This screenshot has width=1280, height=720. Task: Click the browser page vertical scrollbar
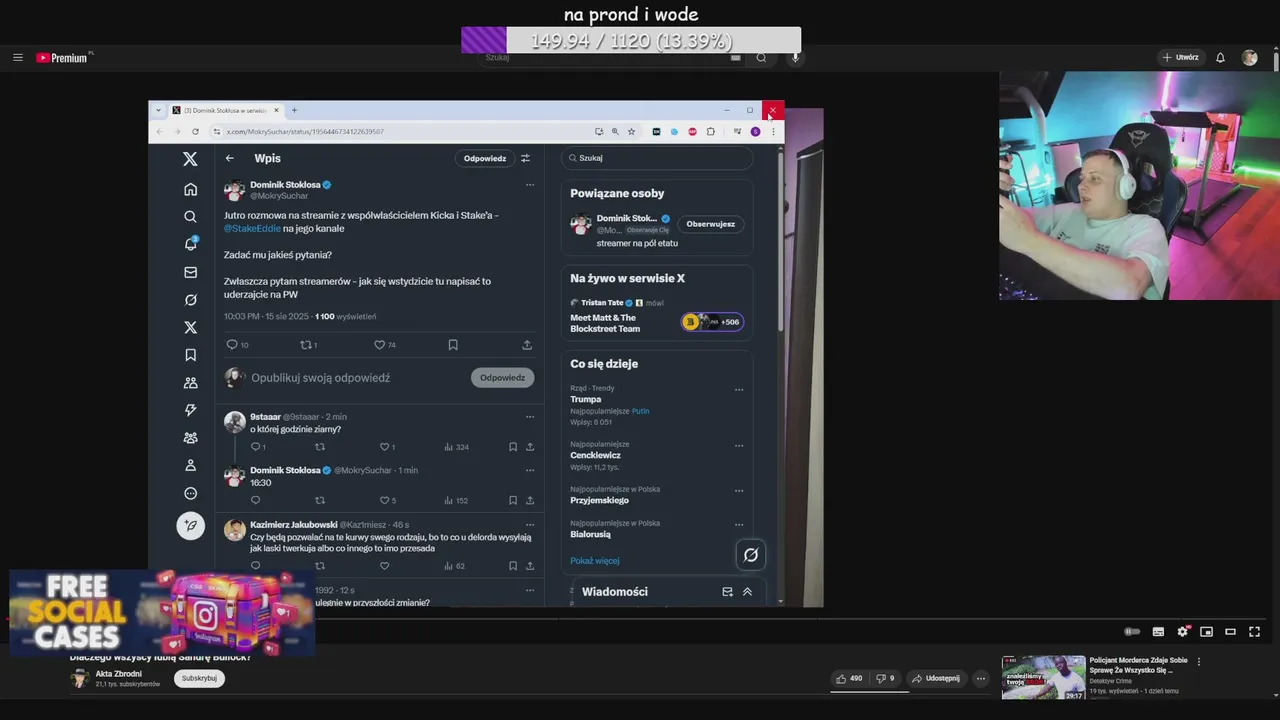[x=780, y=240]
